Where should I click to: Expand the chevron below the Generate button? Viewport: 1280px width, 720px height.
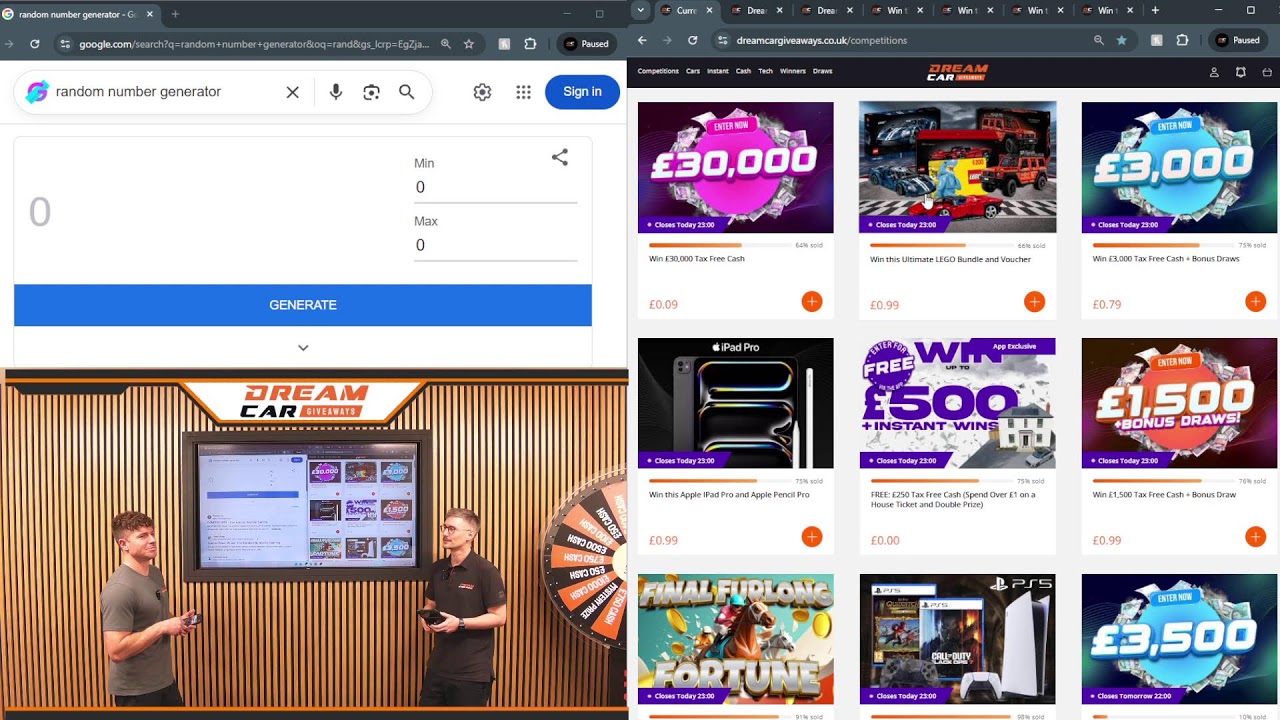click(x=303, y=348)
